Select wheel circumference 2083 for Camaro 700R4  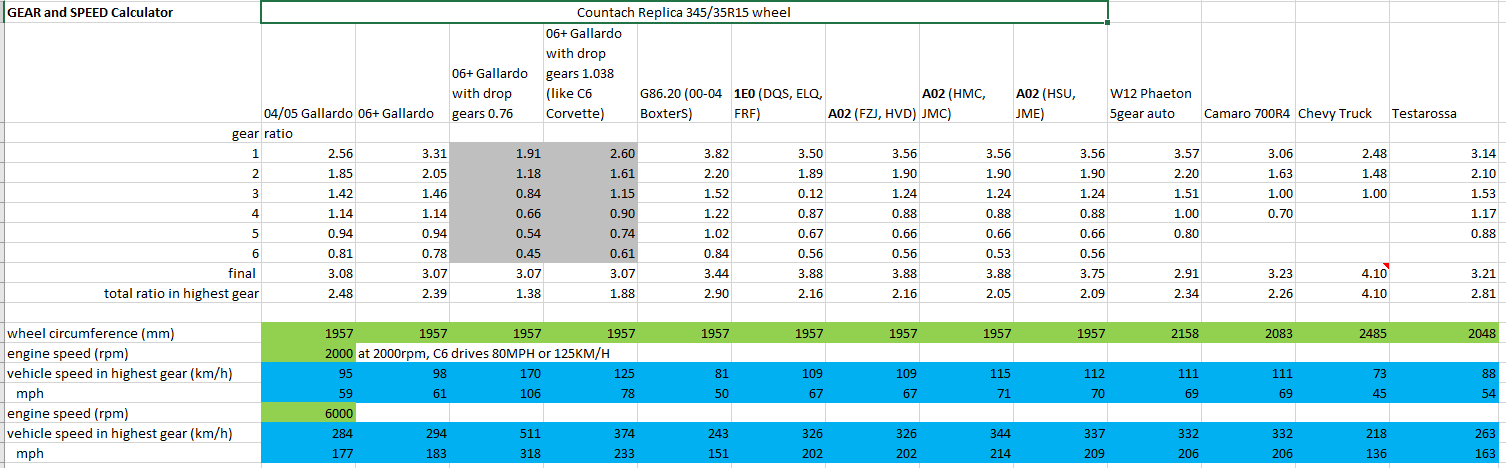pyautogui.click(x=1248, y=333)
